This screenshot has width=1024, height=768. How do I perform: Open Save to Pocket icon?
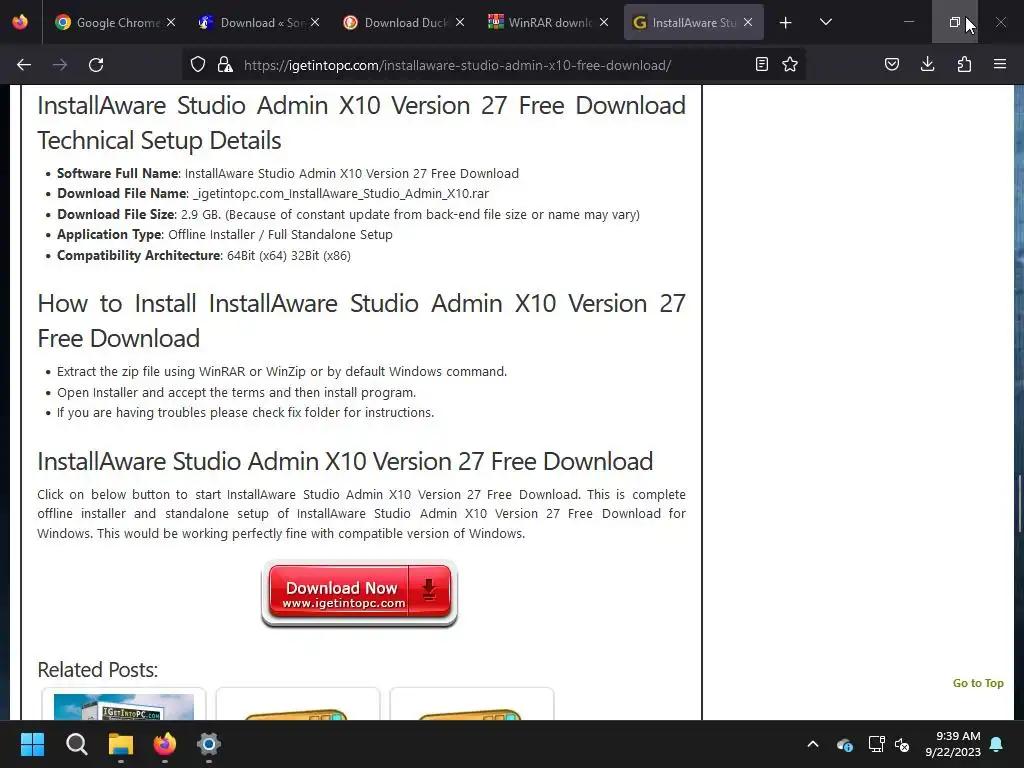(x=892, y=64)
